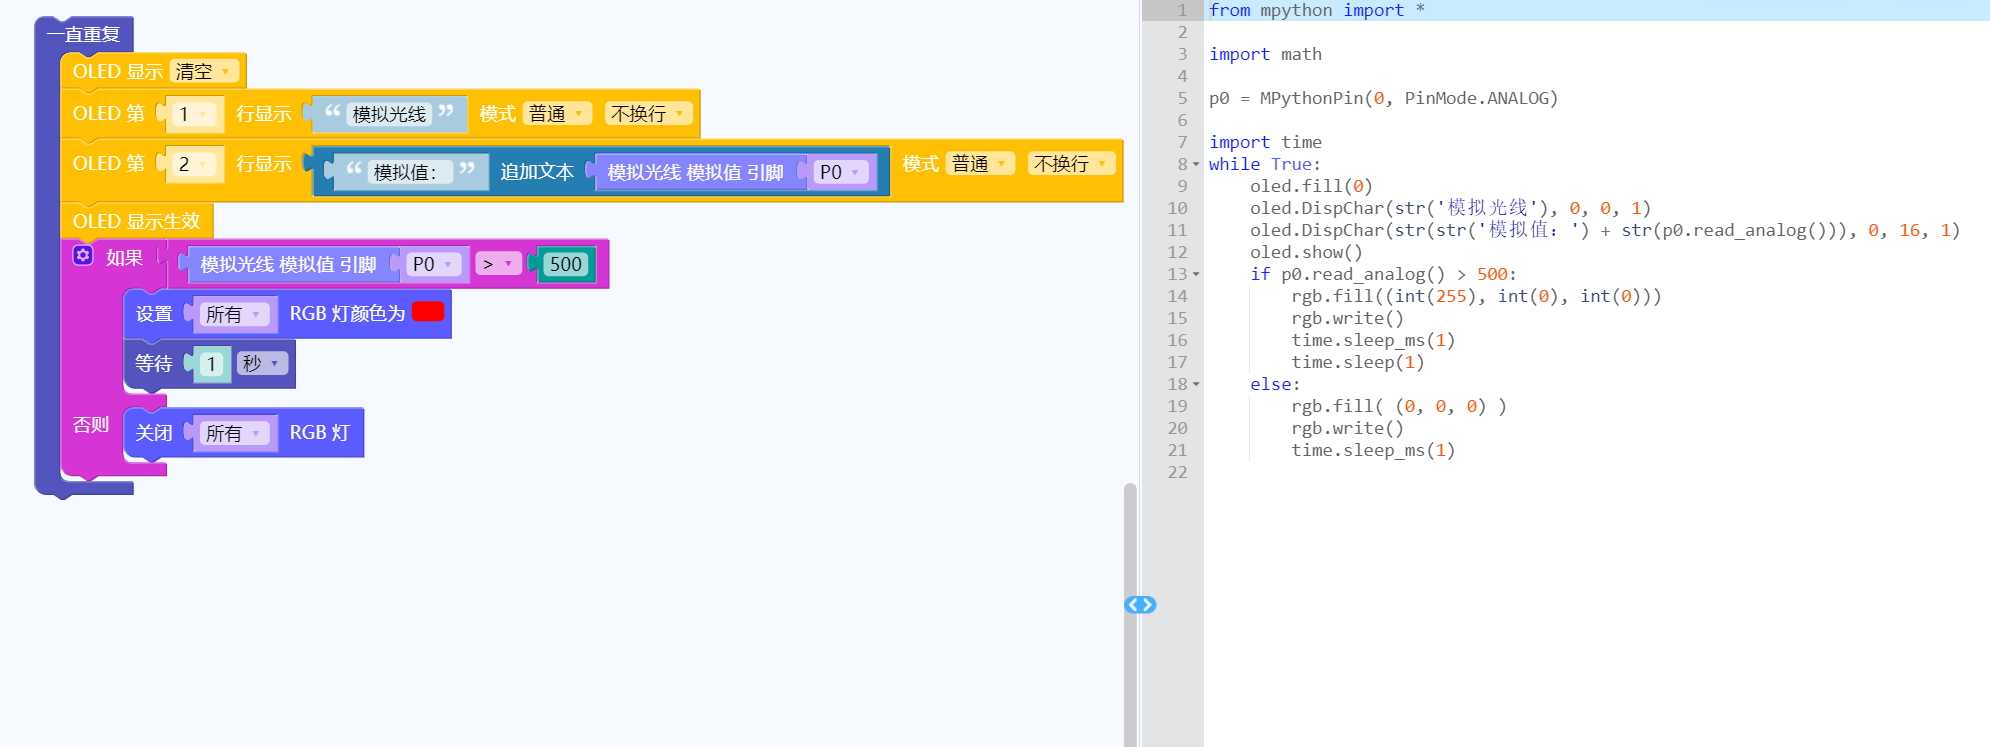Select the 一直重复 loop block
The height and width of the screenshot is (747, 1990).
(x=84, y=34)
